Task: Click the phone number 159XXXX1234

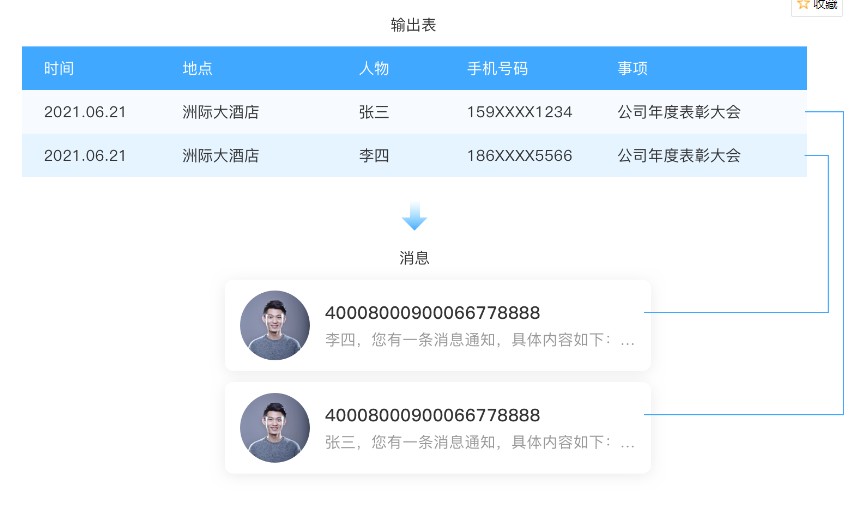Action: [519, 112]
